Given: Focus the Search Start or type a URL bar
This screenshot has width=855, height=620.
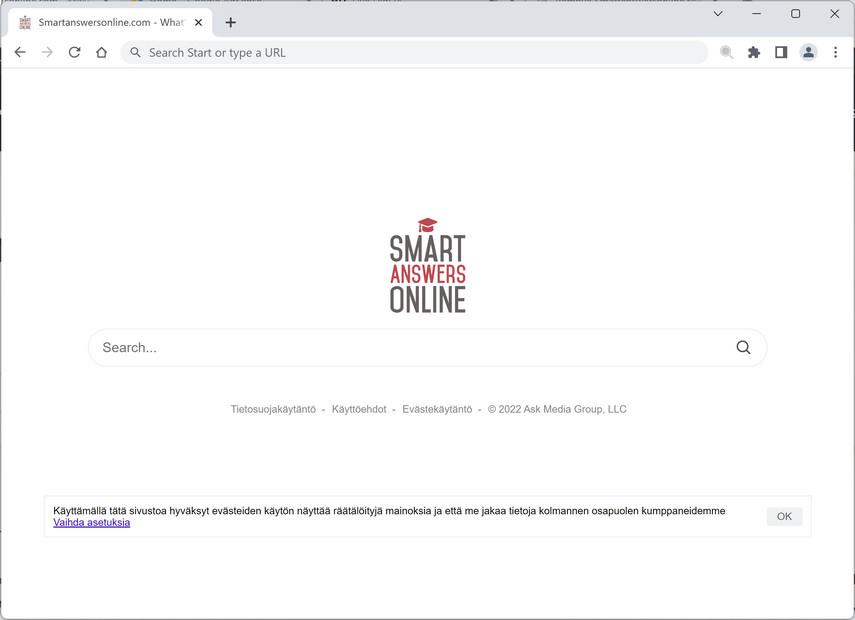Looking at the screenshot, I should click(414, 52).
